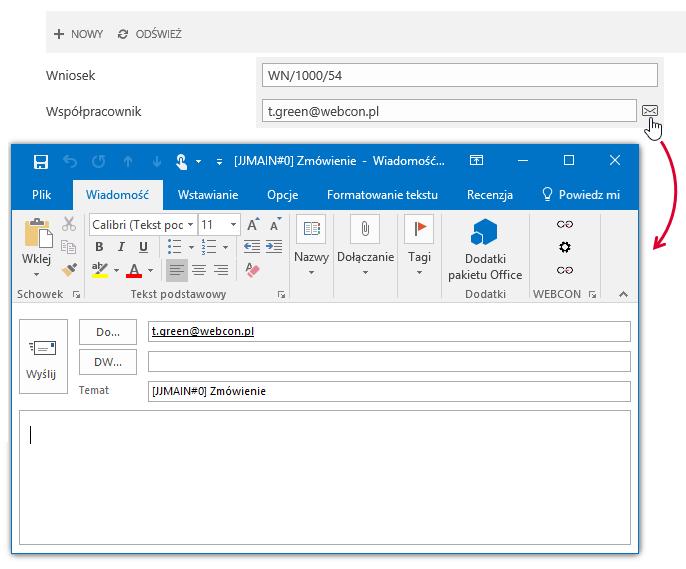This screenshot has width=686, height=569.
Task: Toggle italic formatting
Action: [121, 247]
